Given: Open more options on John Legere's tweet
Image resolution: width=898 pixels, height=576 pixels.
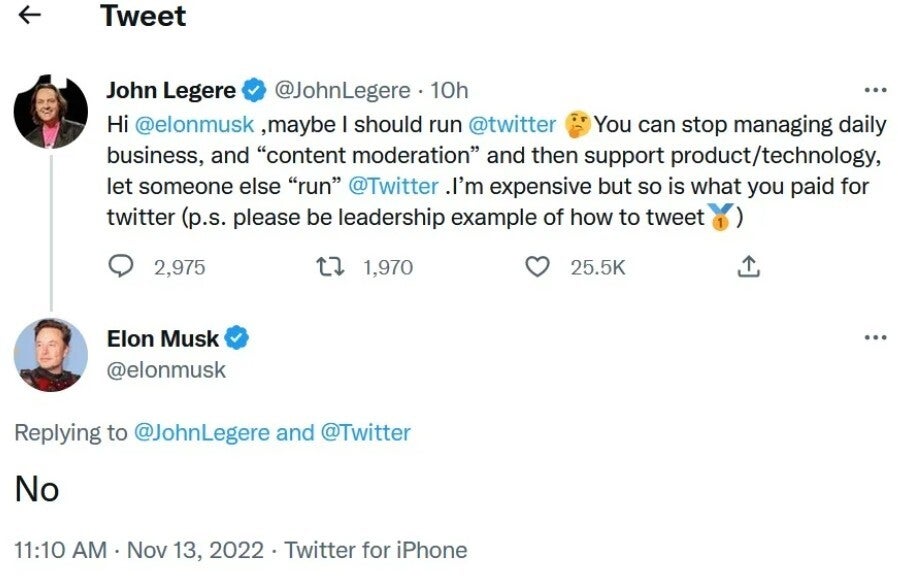Looking at the screenshot, I should click(875, 90).
